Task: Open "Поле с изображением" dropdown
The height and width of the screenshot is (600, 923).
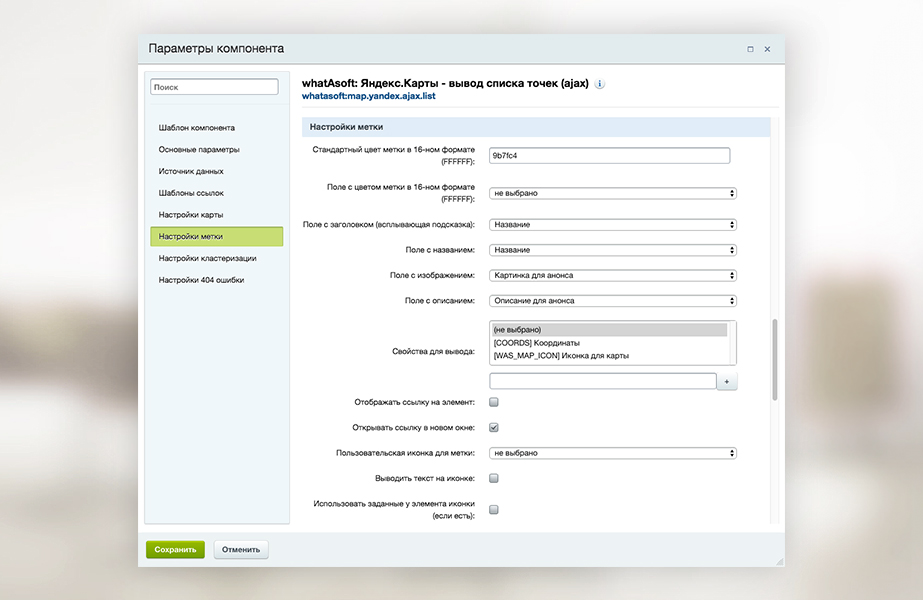Action: (x=613, y=275)
